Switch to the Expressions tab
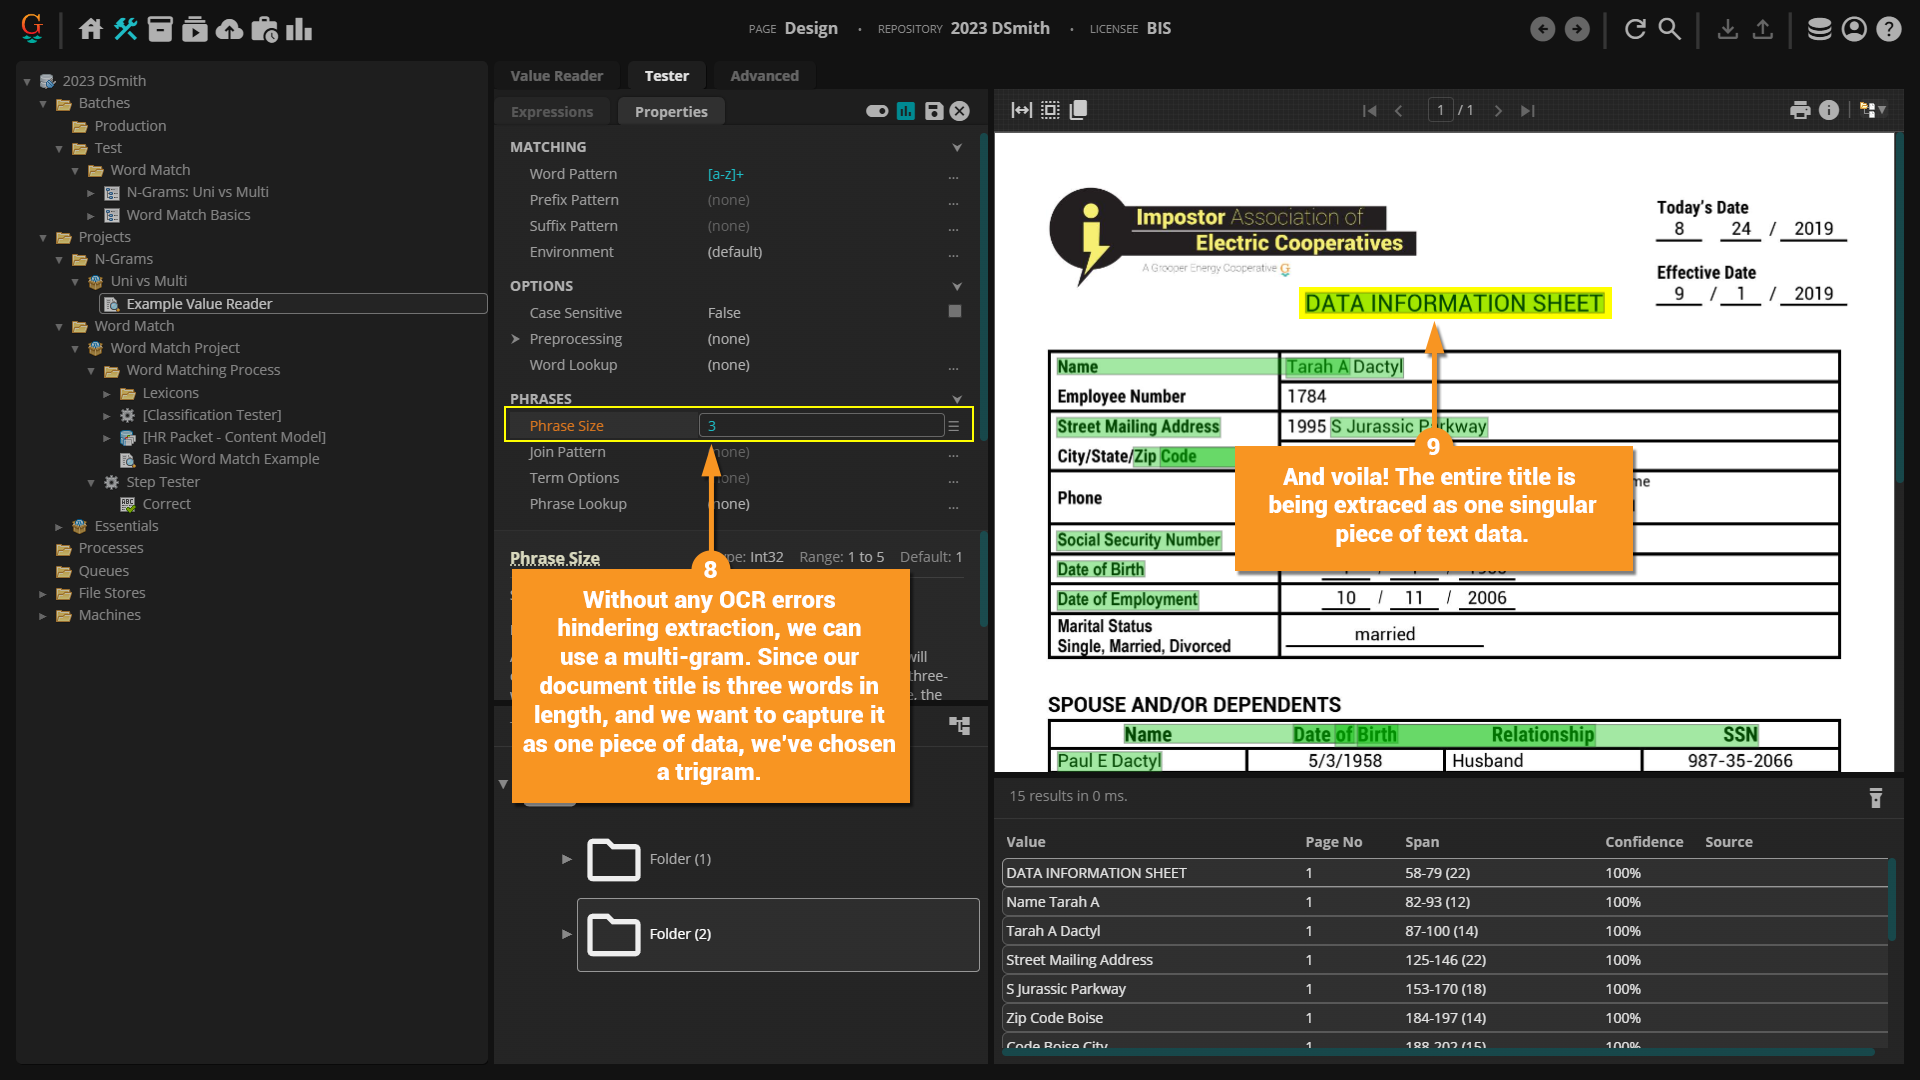The image size is (1920, 1080). click(x=552, y=112)
